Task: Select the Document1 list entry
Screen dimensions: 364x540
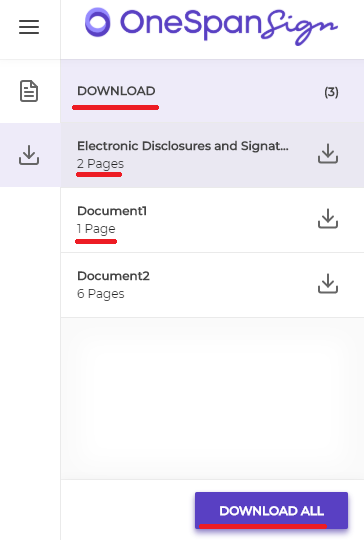Action: point(212,220)
